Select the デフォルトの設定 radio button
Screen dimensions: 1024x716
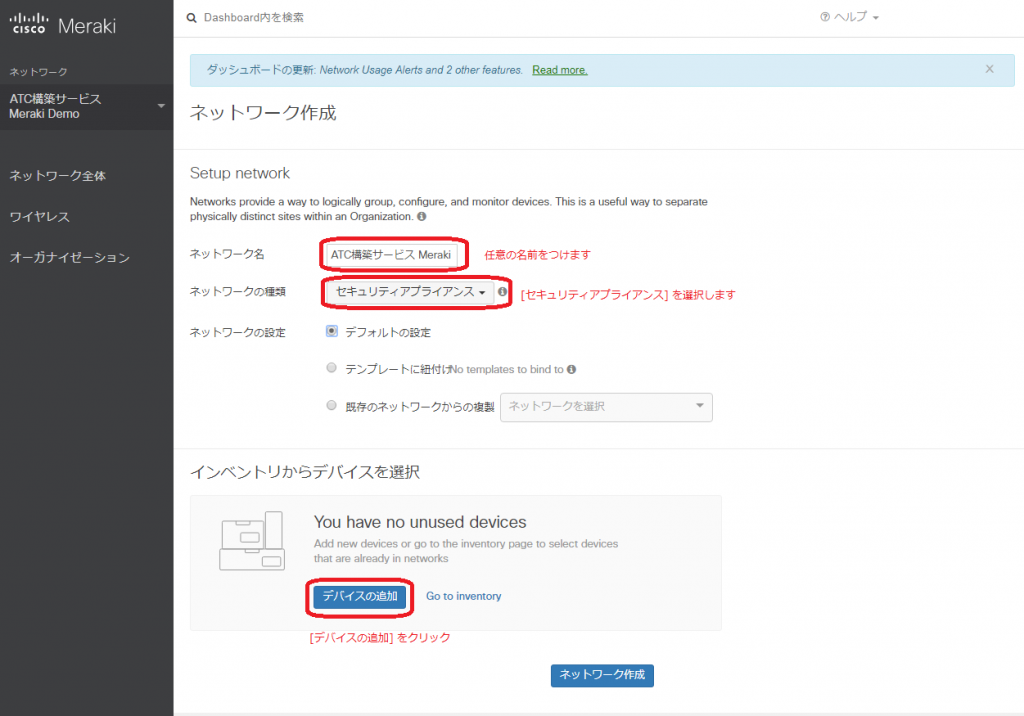point(332,331)
